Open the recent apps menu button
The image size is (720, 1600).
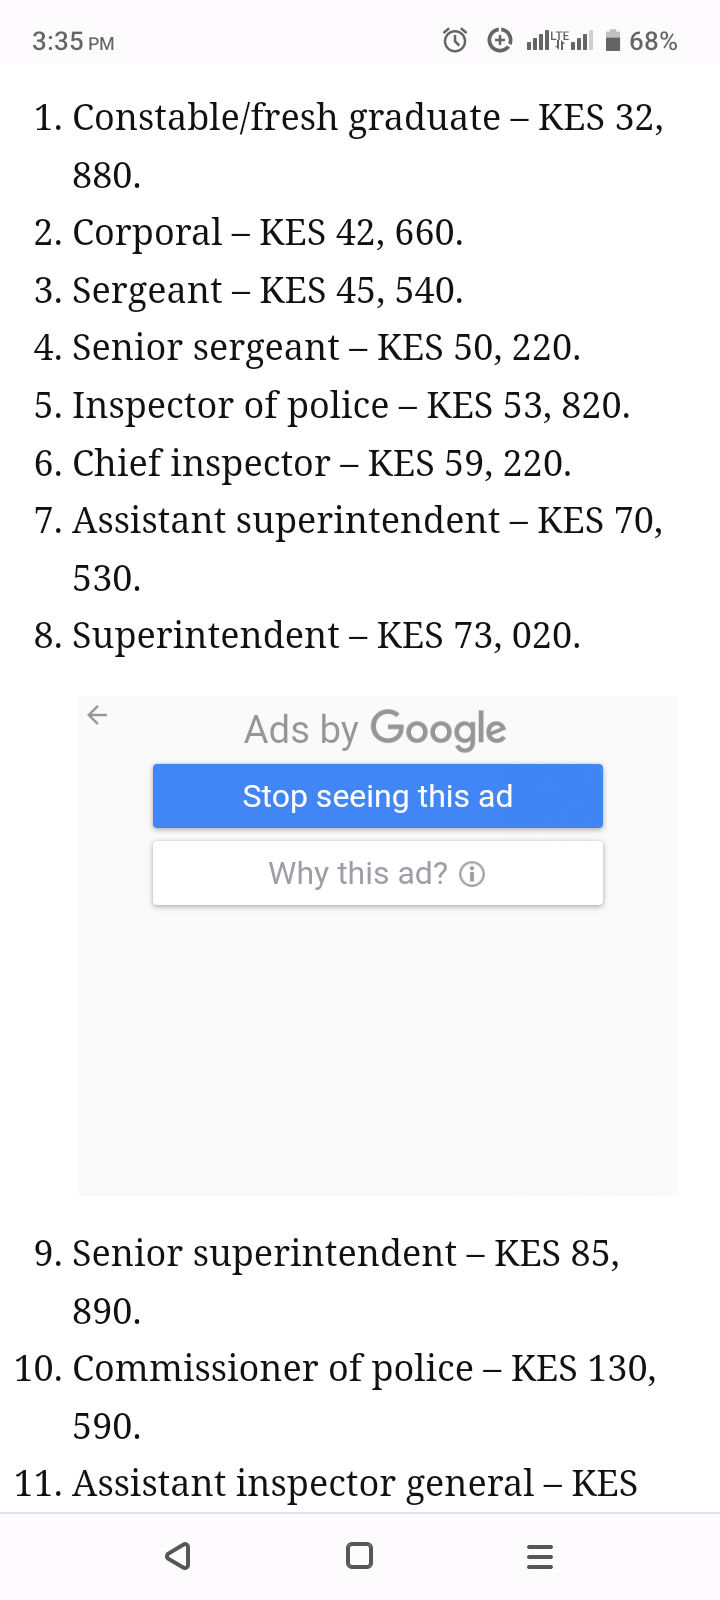click(x=540, y=1556)
